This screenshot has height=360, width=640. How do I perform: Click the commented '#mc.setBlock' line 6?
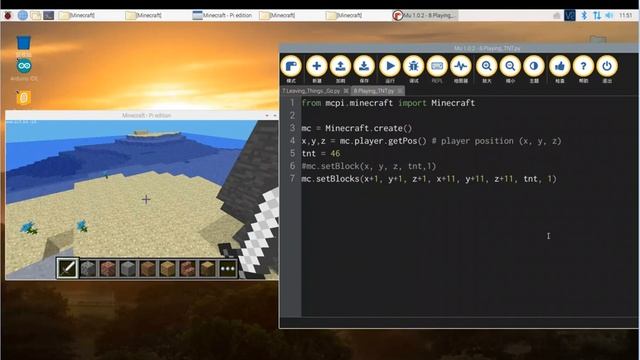click(369, 166)
